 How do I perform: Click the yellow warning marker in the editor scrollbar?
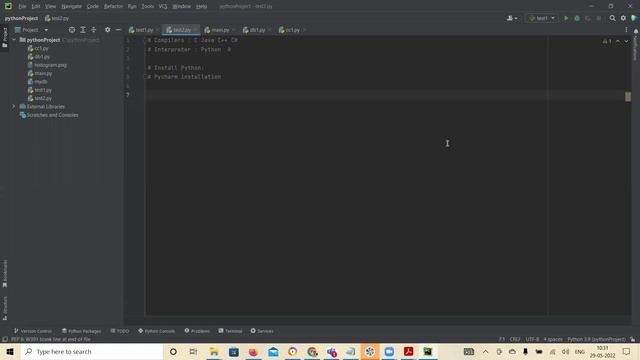tap(628, 97)
